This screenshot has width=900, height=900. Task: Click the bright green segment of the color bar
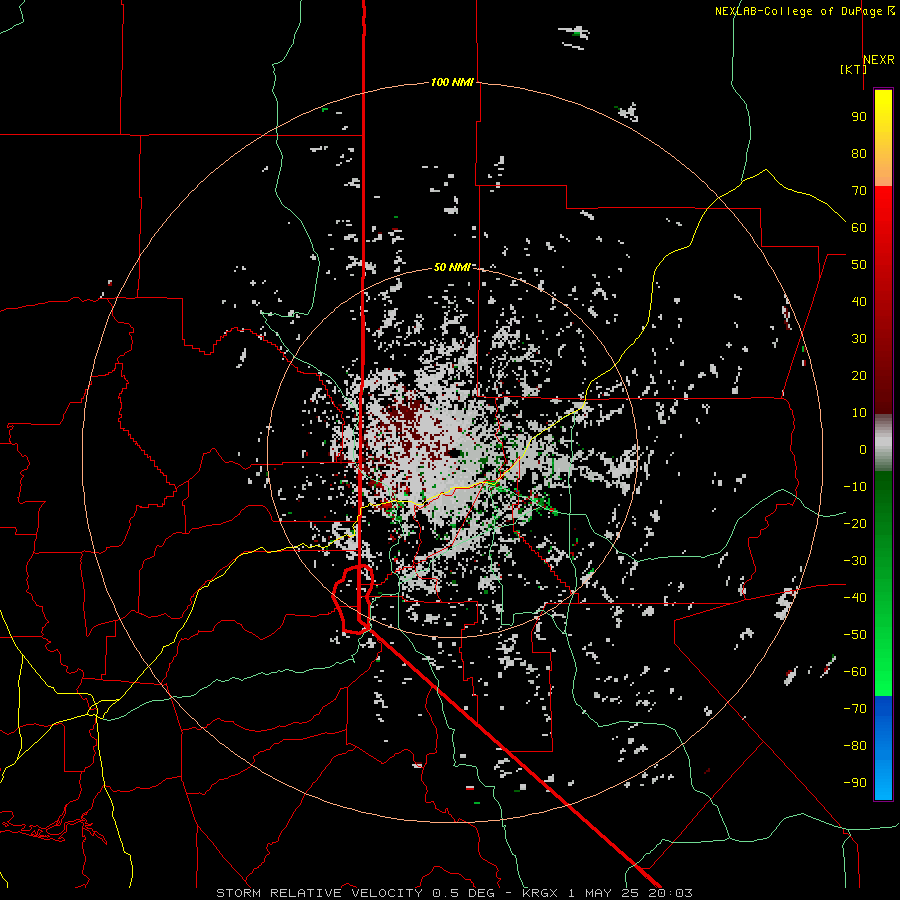883,660
